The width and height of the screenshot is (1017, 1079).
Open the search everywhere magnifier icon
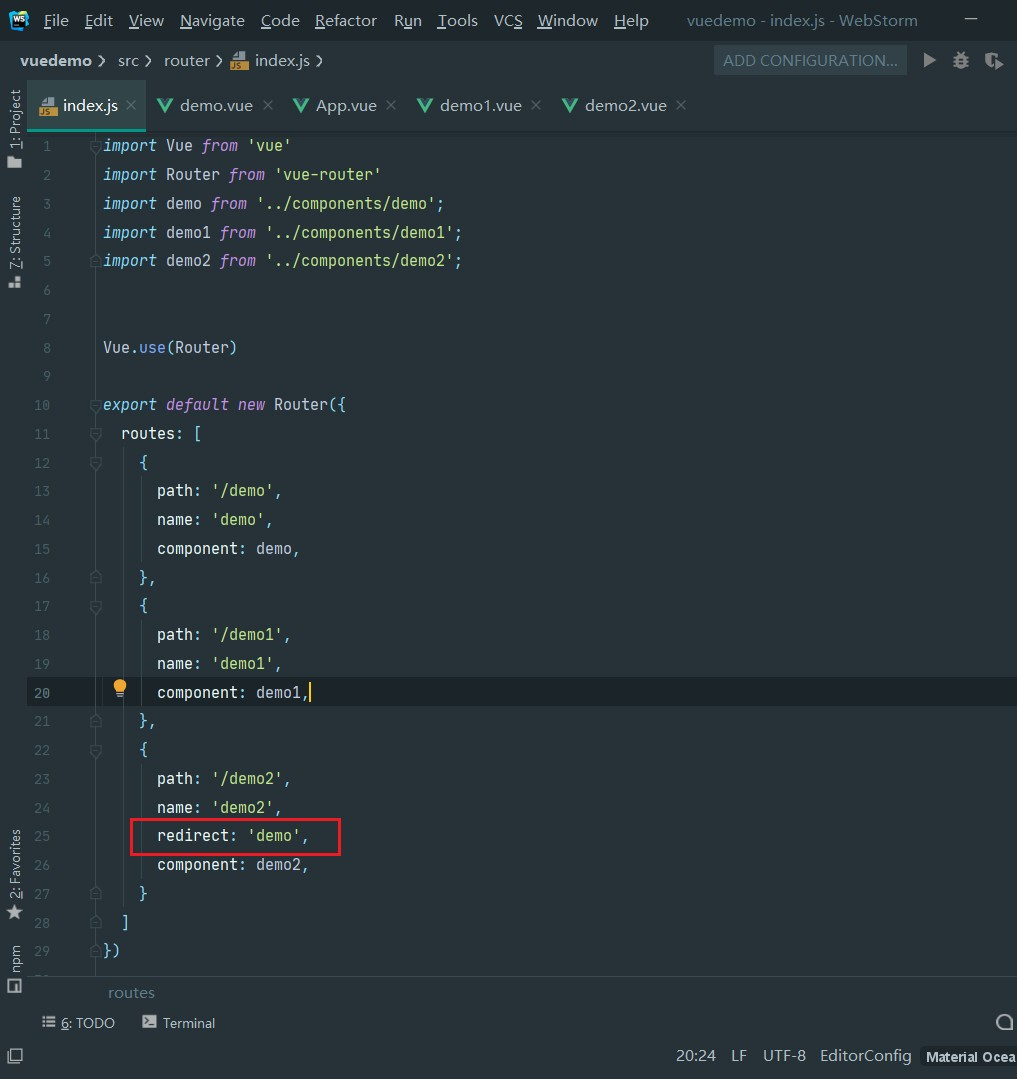1004,1022
